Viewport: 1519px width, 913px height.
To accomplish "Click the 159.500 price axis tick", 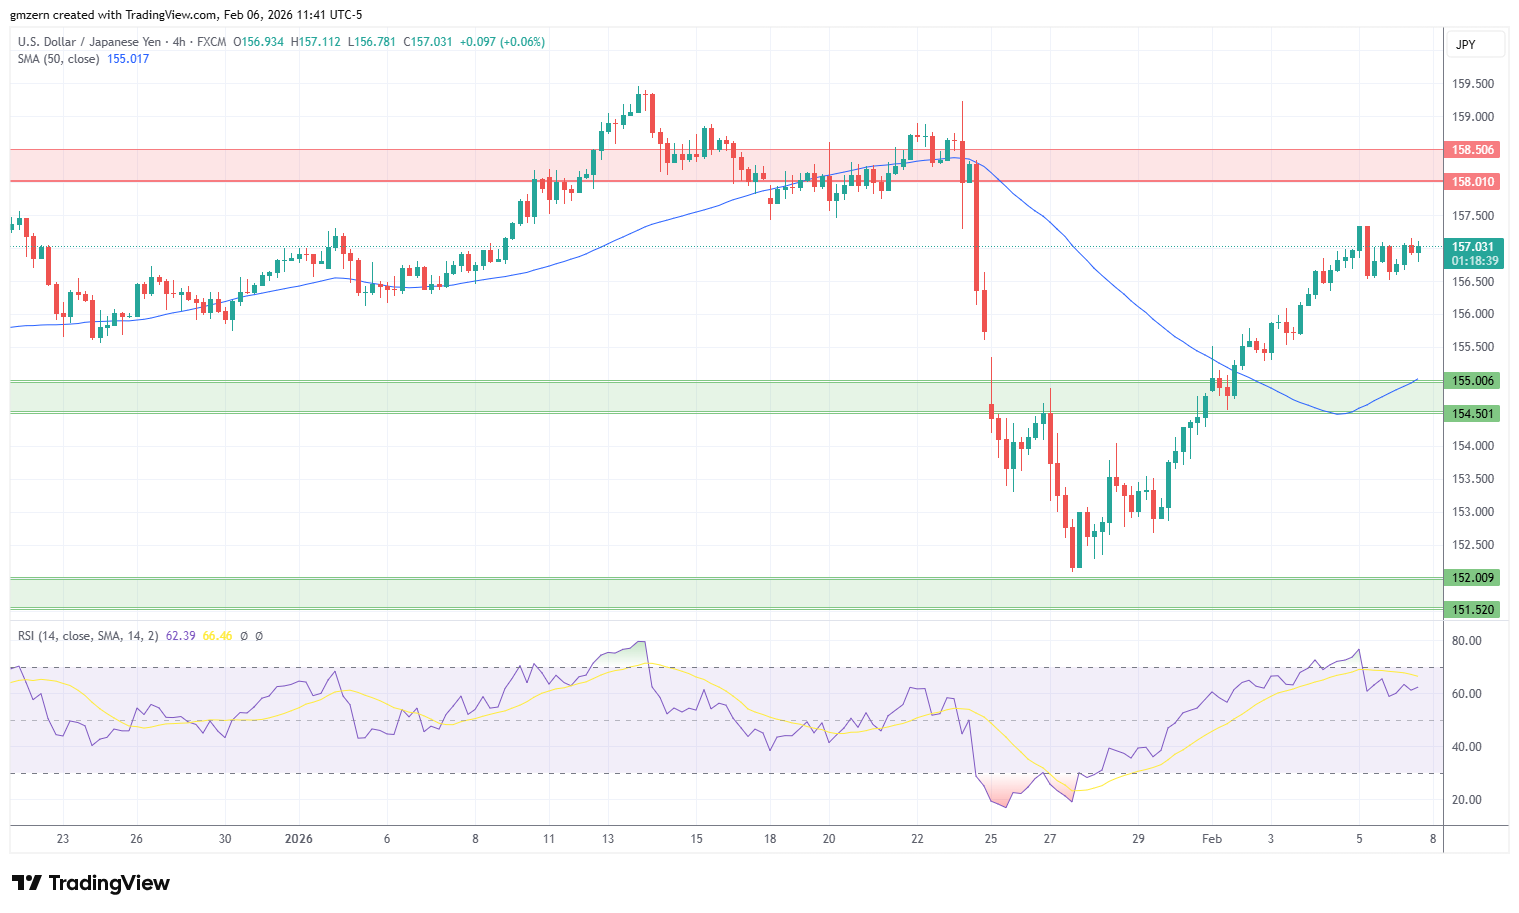I will 1473,84.
